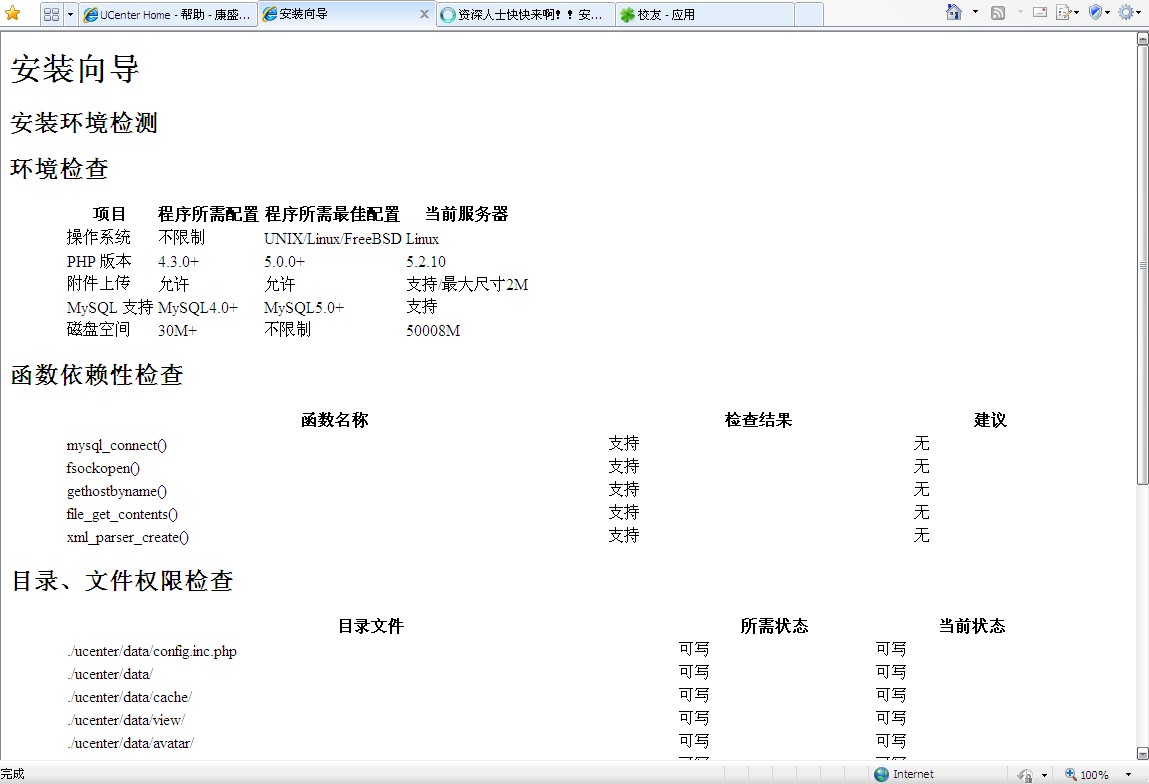Click the 目录文件 column header
The height and width of the screenshot is (784, 1149).
(x=371, y=626)
